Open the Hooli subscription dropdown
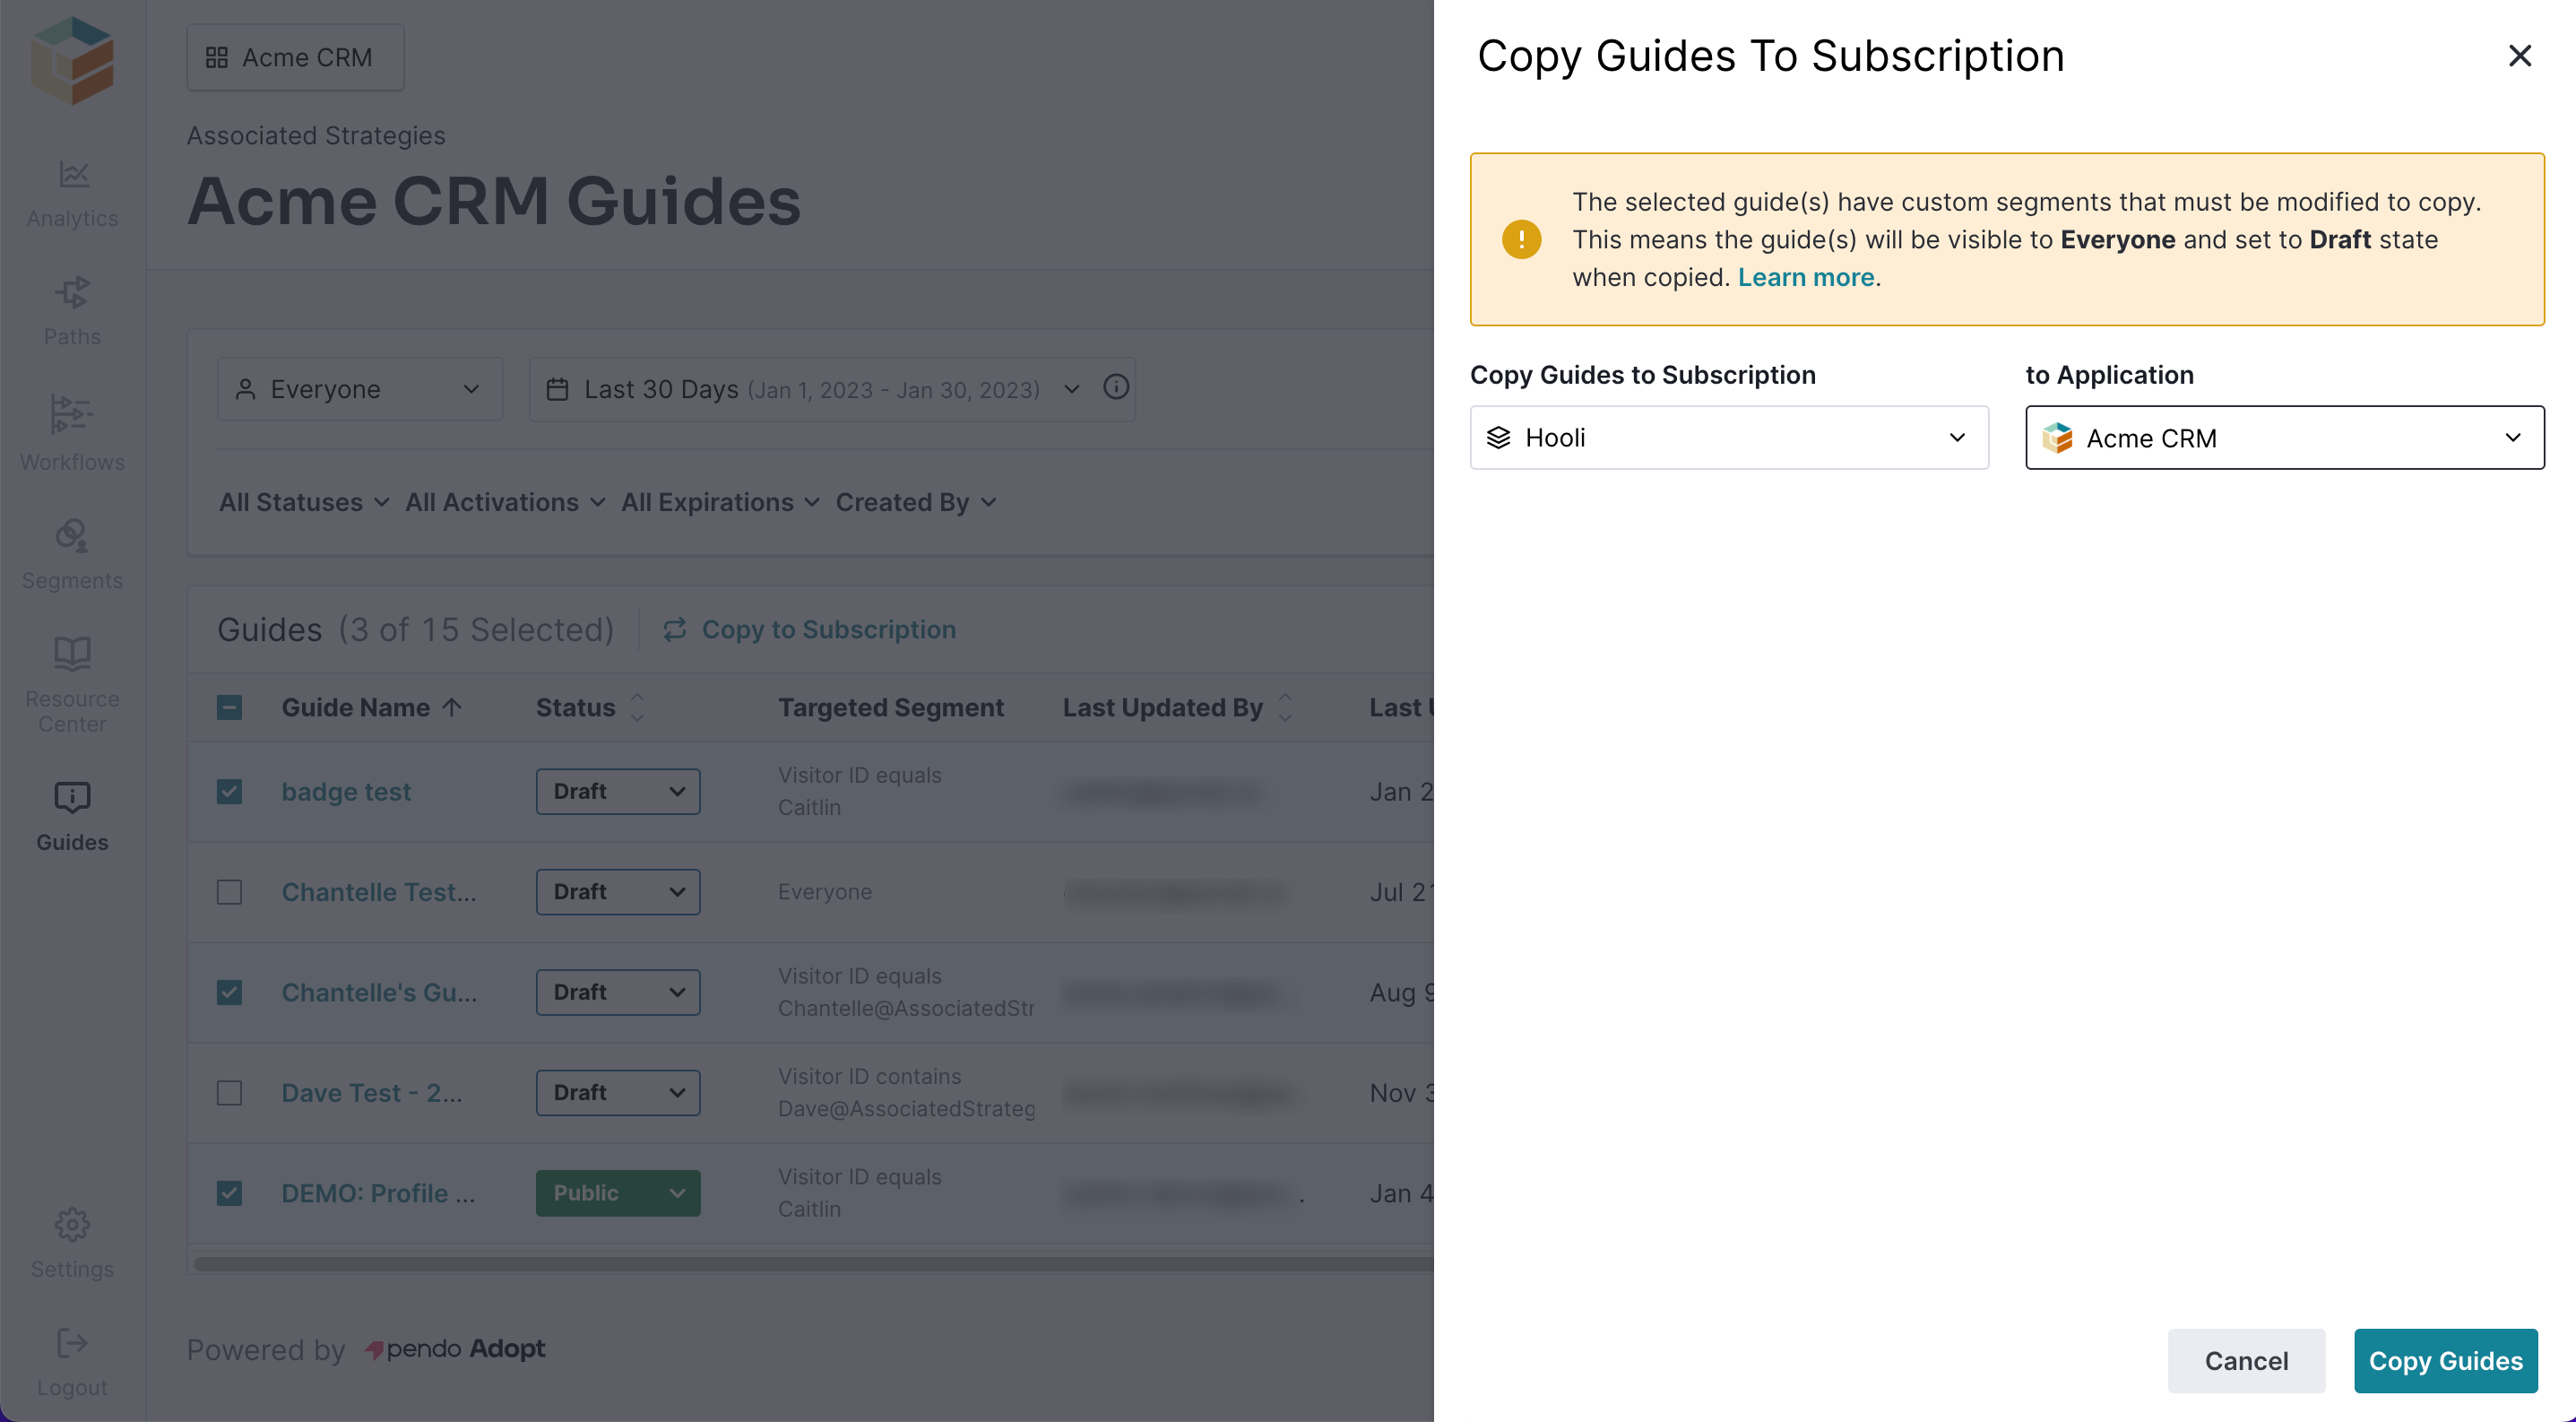 [x=1729, y=437]
